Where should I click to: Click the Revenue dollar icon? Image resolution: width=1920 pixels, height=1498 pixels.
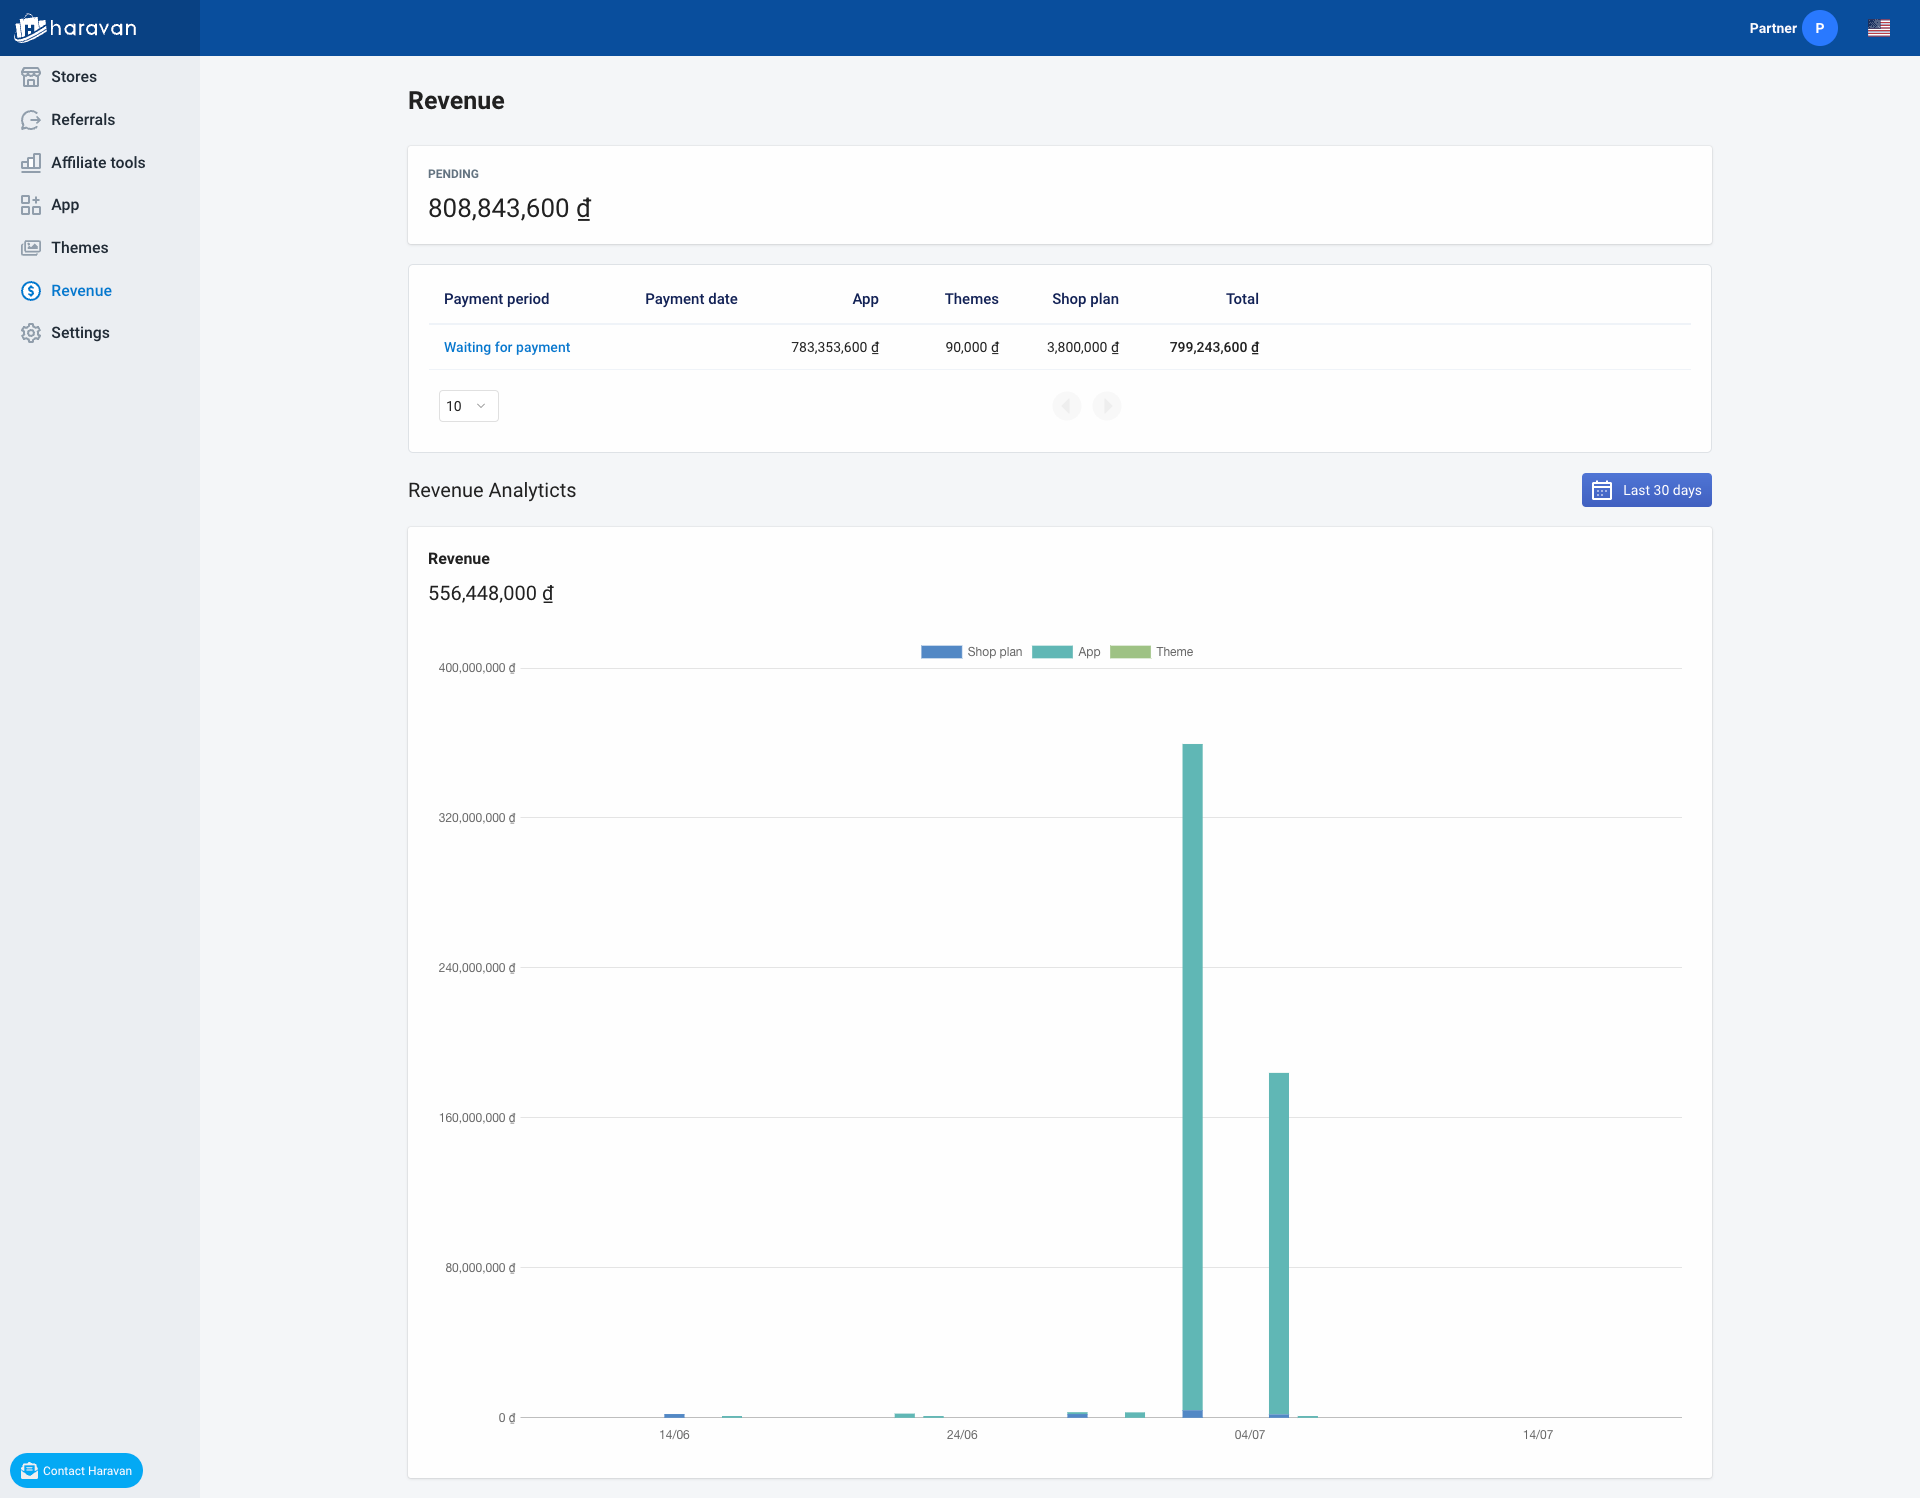click(x=31, y=291)
